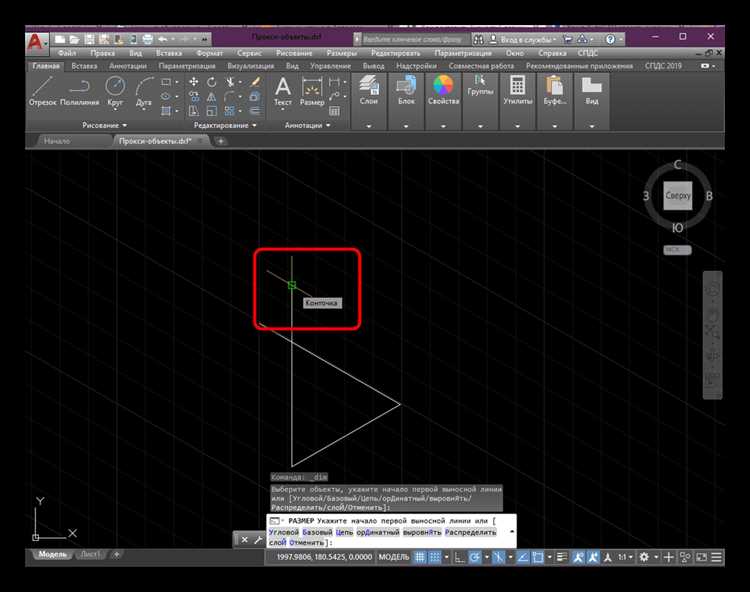Expand the Утилиты panel arrow

(x=518, y=126)
